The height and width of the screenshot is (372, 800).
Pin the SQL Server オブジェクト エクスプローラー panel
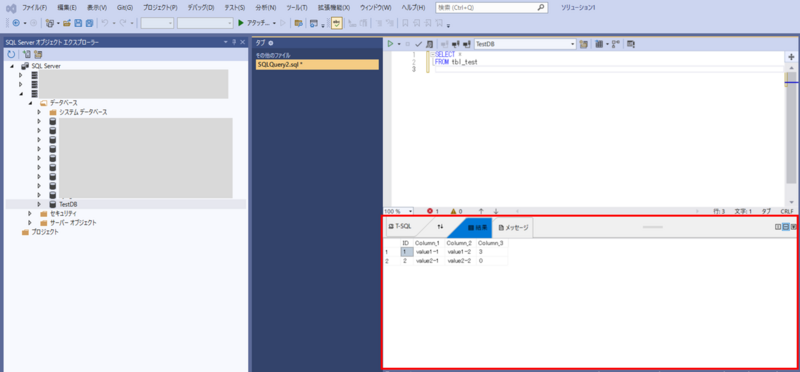[x=234, y=42]
